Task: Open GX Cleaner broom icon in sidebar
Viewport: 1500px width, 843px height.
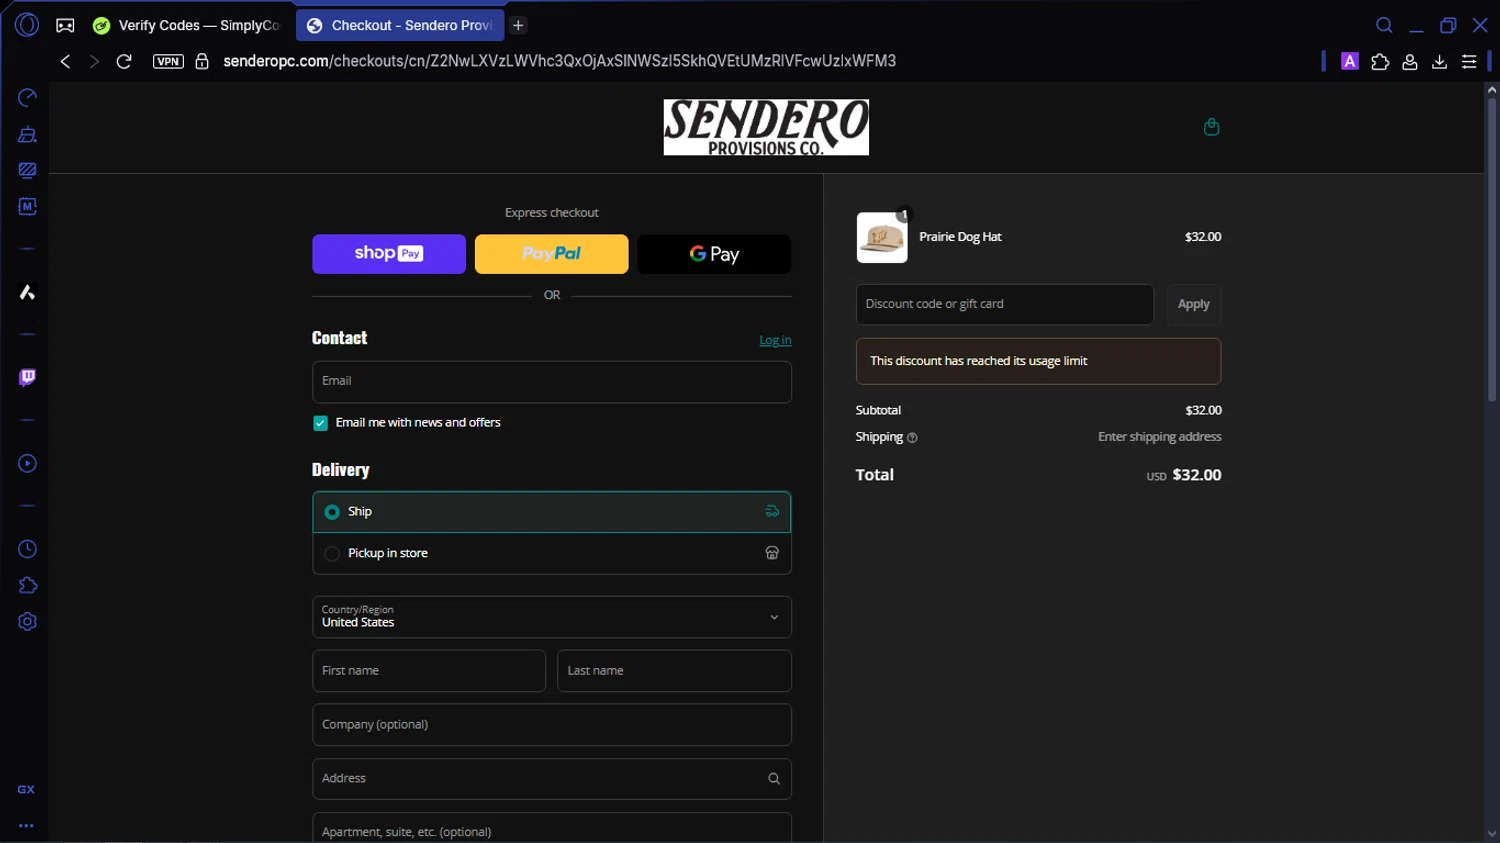Action: coord(27,134)
